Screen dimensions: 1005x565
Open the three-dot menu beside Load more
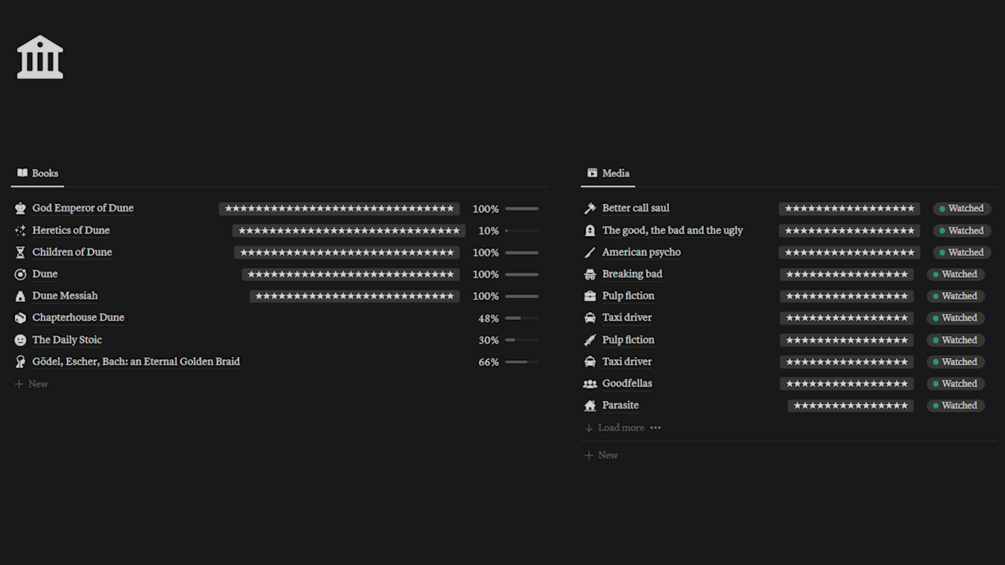pyautogui.click(x=656, y=428)
